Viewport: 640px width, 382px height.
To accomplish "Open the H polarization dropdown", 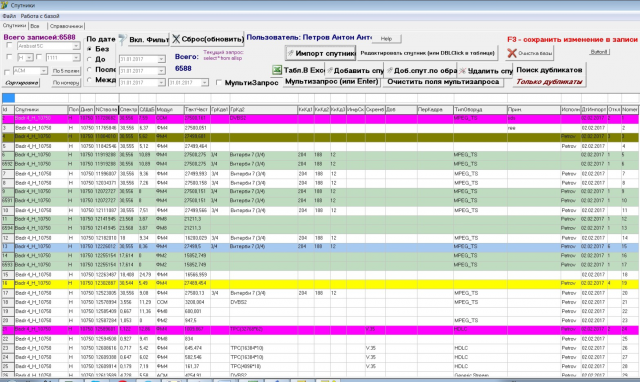I will coord(29,58).
